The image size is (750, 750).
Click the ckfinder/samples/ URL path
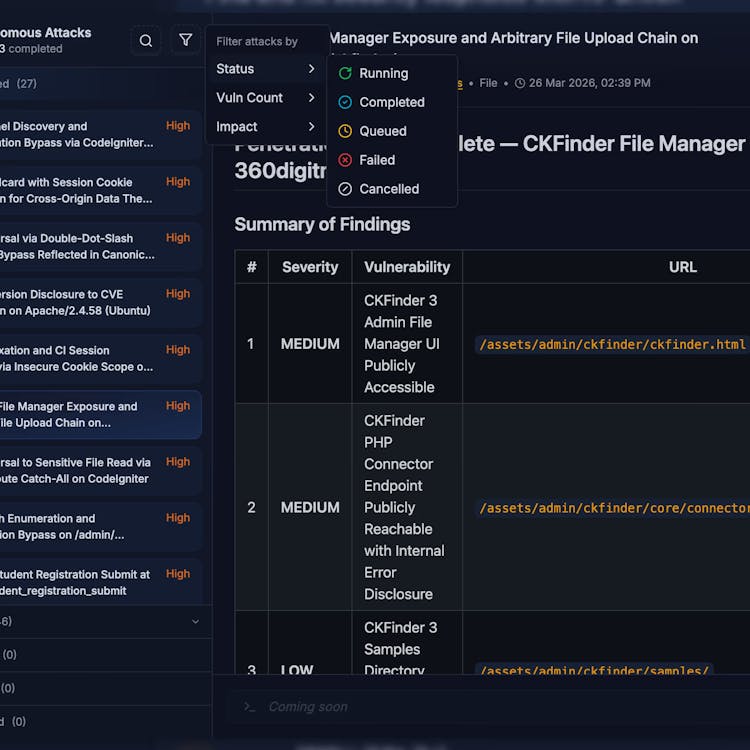594,670
